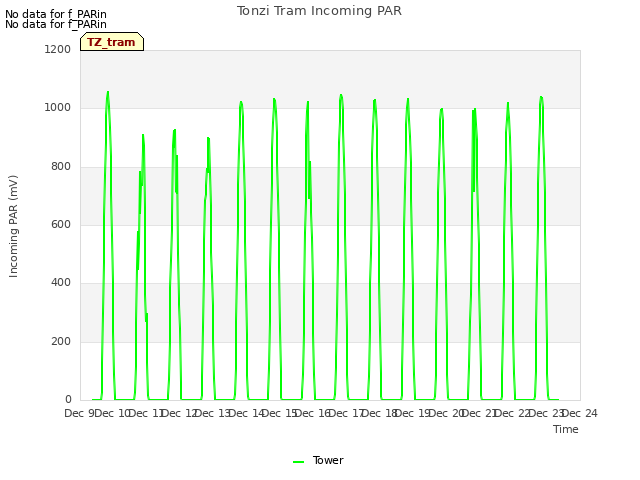This screenshot has width=640, height=480.
Task: Click the Tower legend label
Action: [328, 460]
